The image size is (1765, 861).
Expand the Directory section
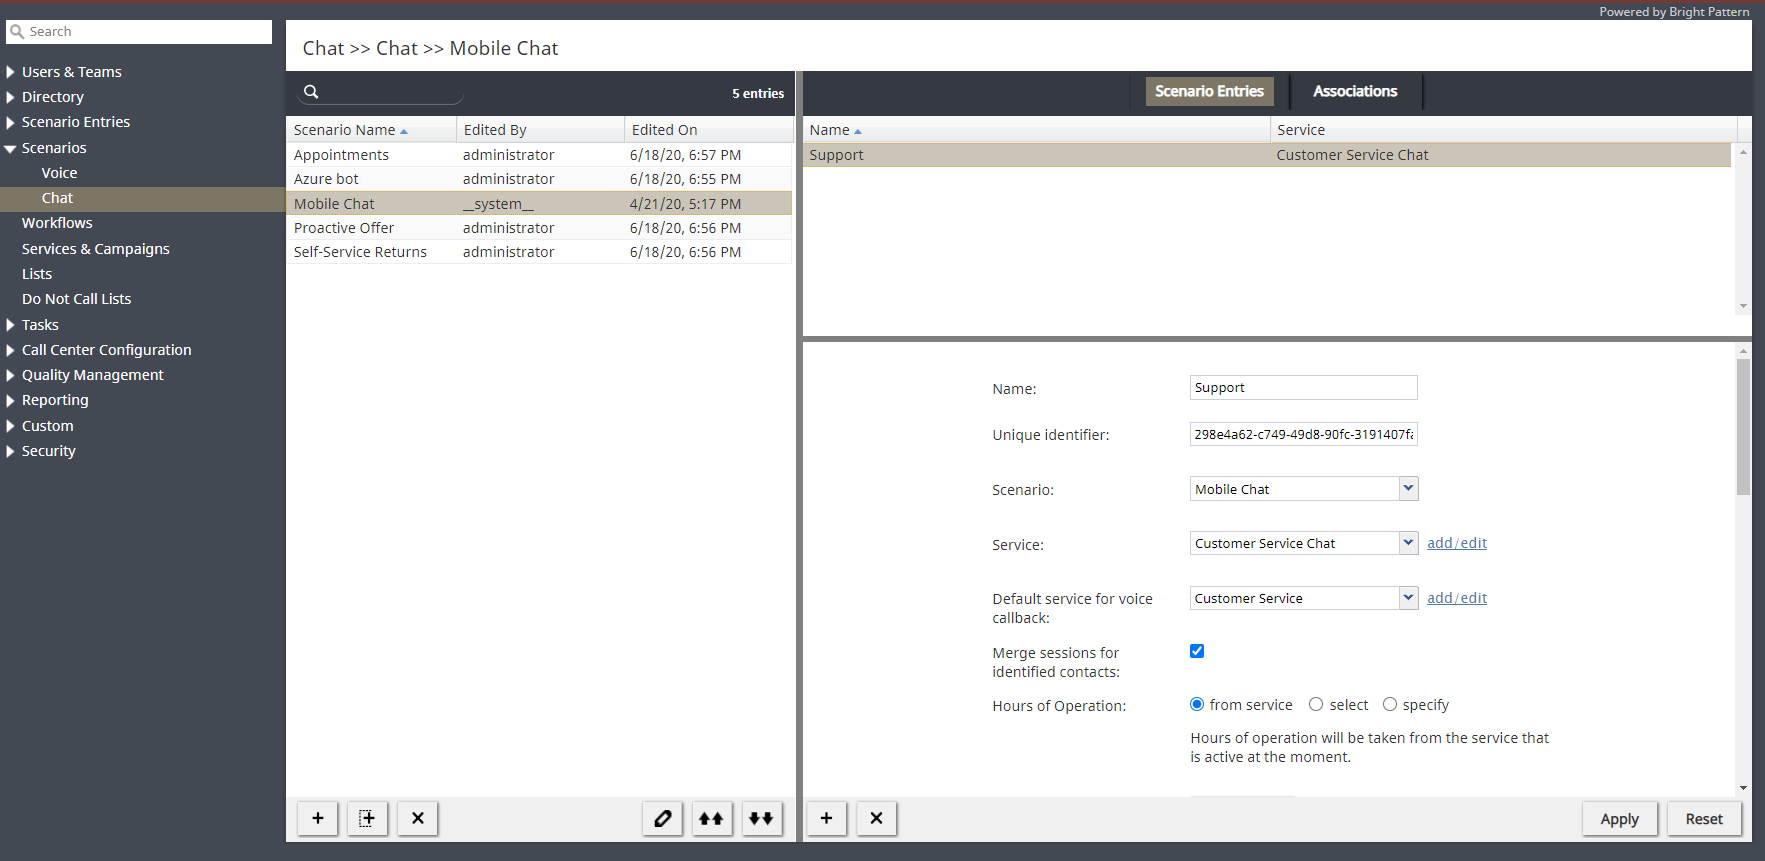pyautogui.click(x=10, y=97)
